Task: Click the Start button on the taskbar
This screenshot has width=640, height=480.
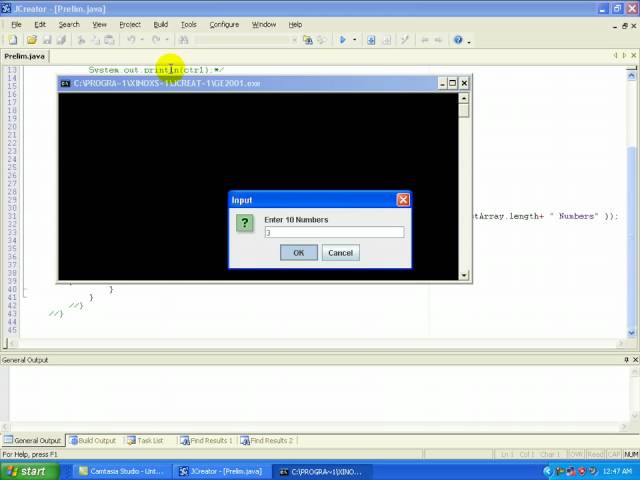Action: pos(30,471)
